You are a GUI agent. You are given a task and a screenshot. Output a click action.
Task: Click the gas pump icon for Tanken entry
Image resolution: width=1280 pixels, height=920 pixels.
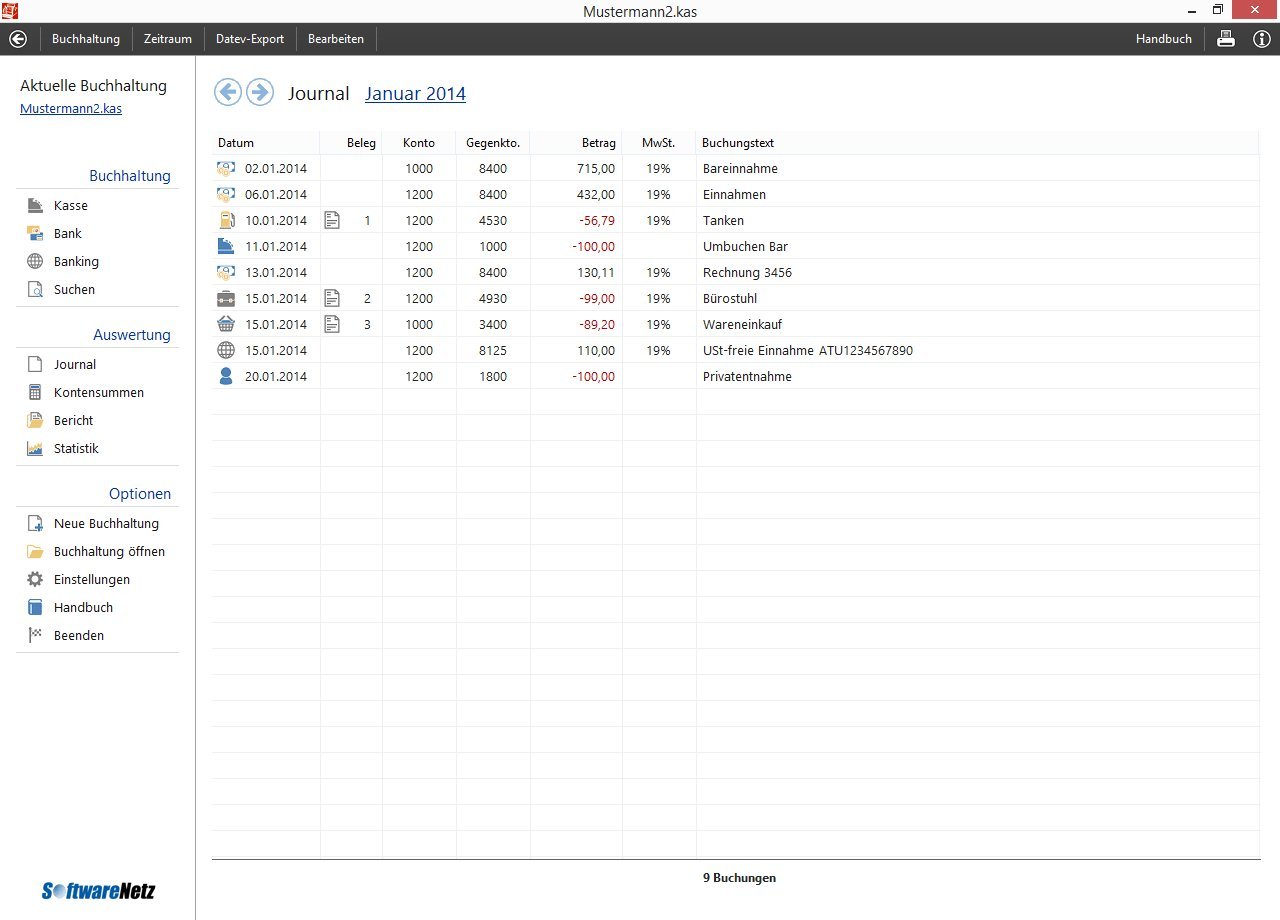[x=226, y=220]
